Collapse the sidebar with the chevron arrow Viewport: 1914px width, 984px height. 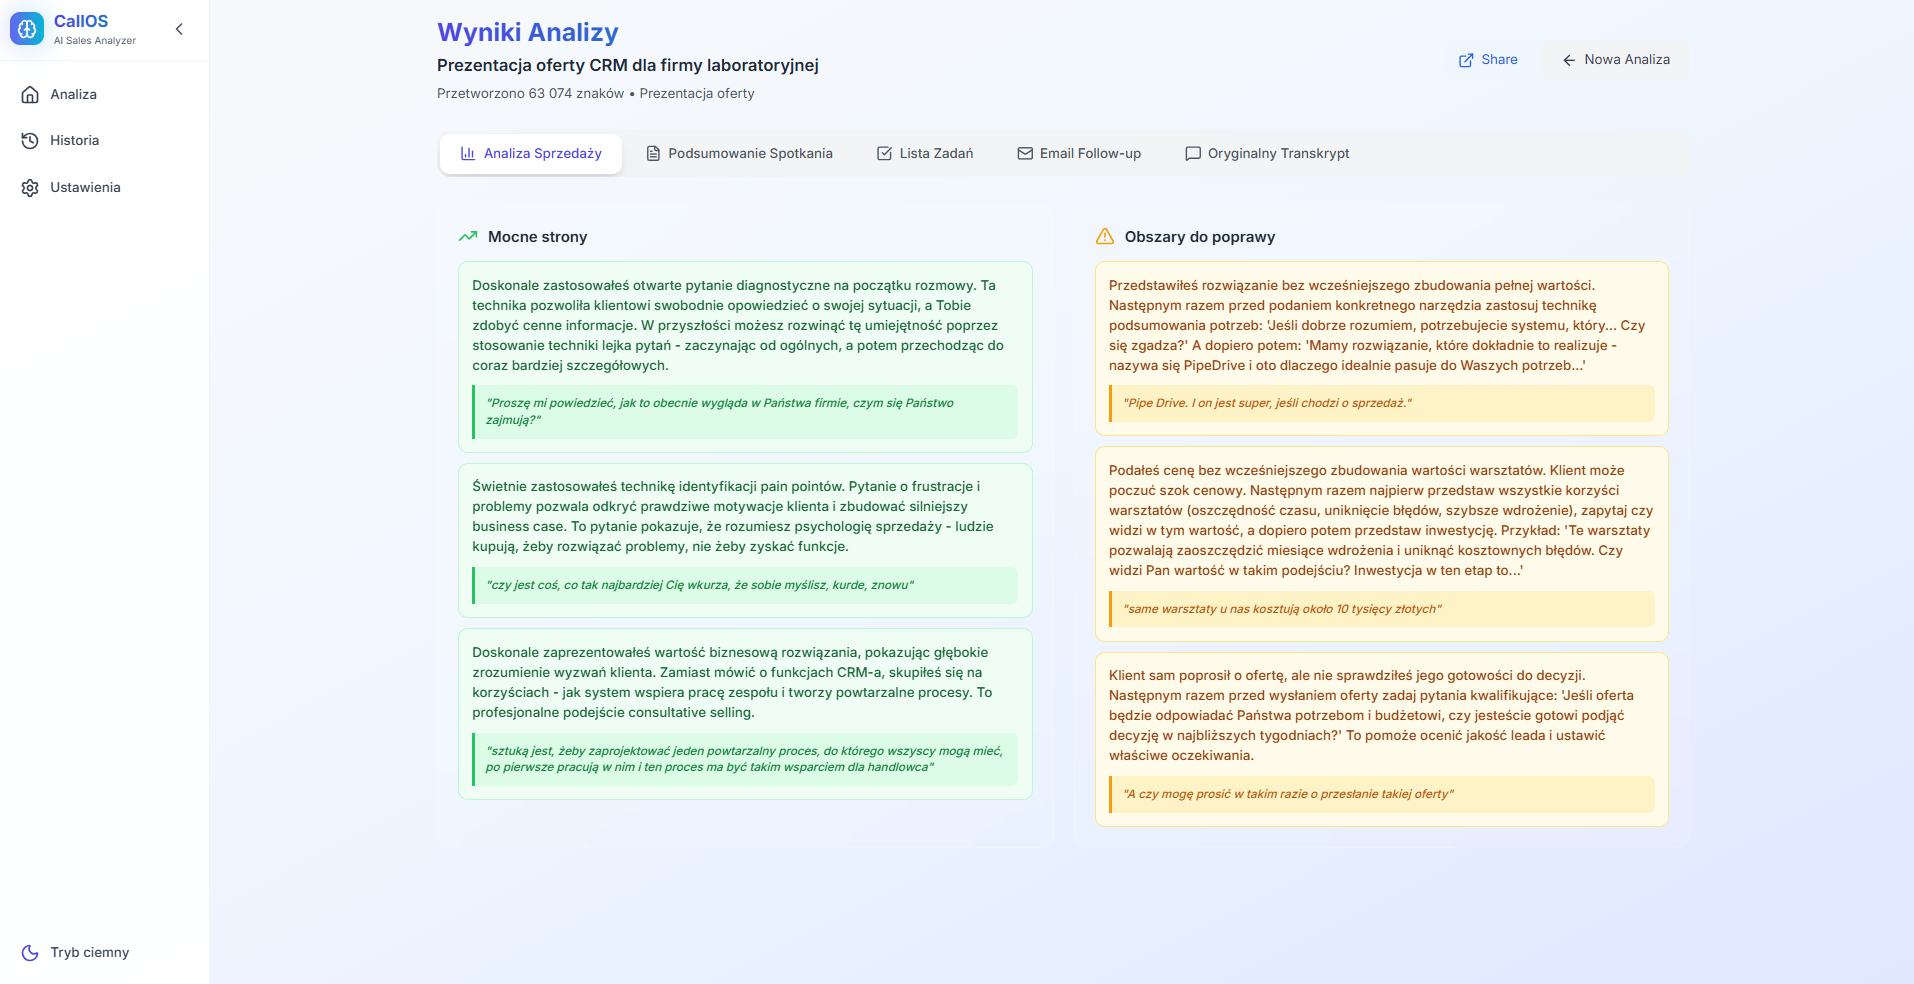(179, 29)
